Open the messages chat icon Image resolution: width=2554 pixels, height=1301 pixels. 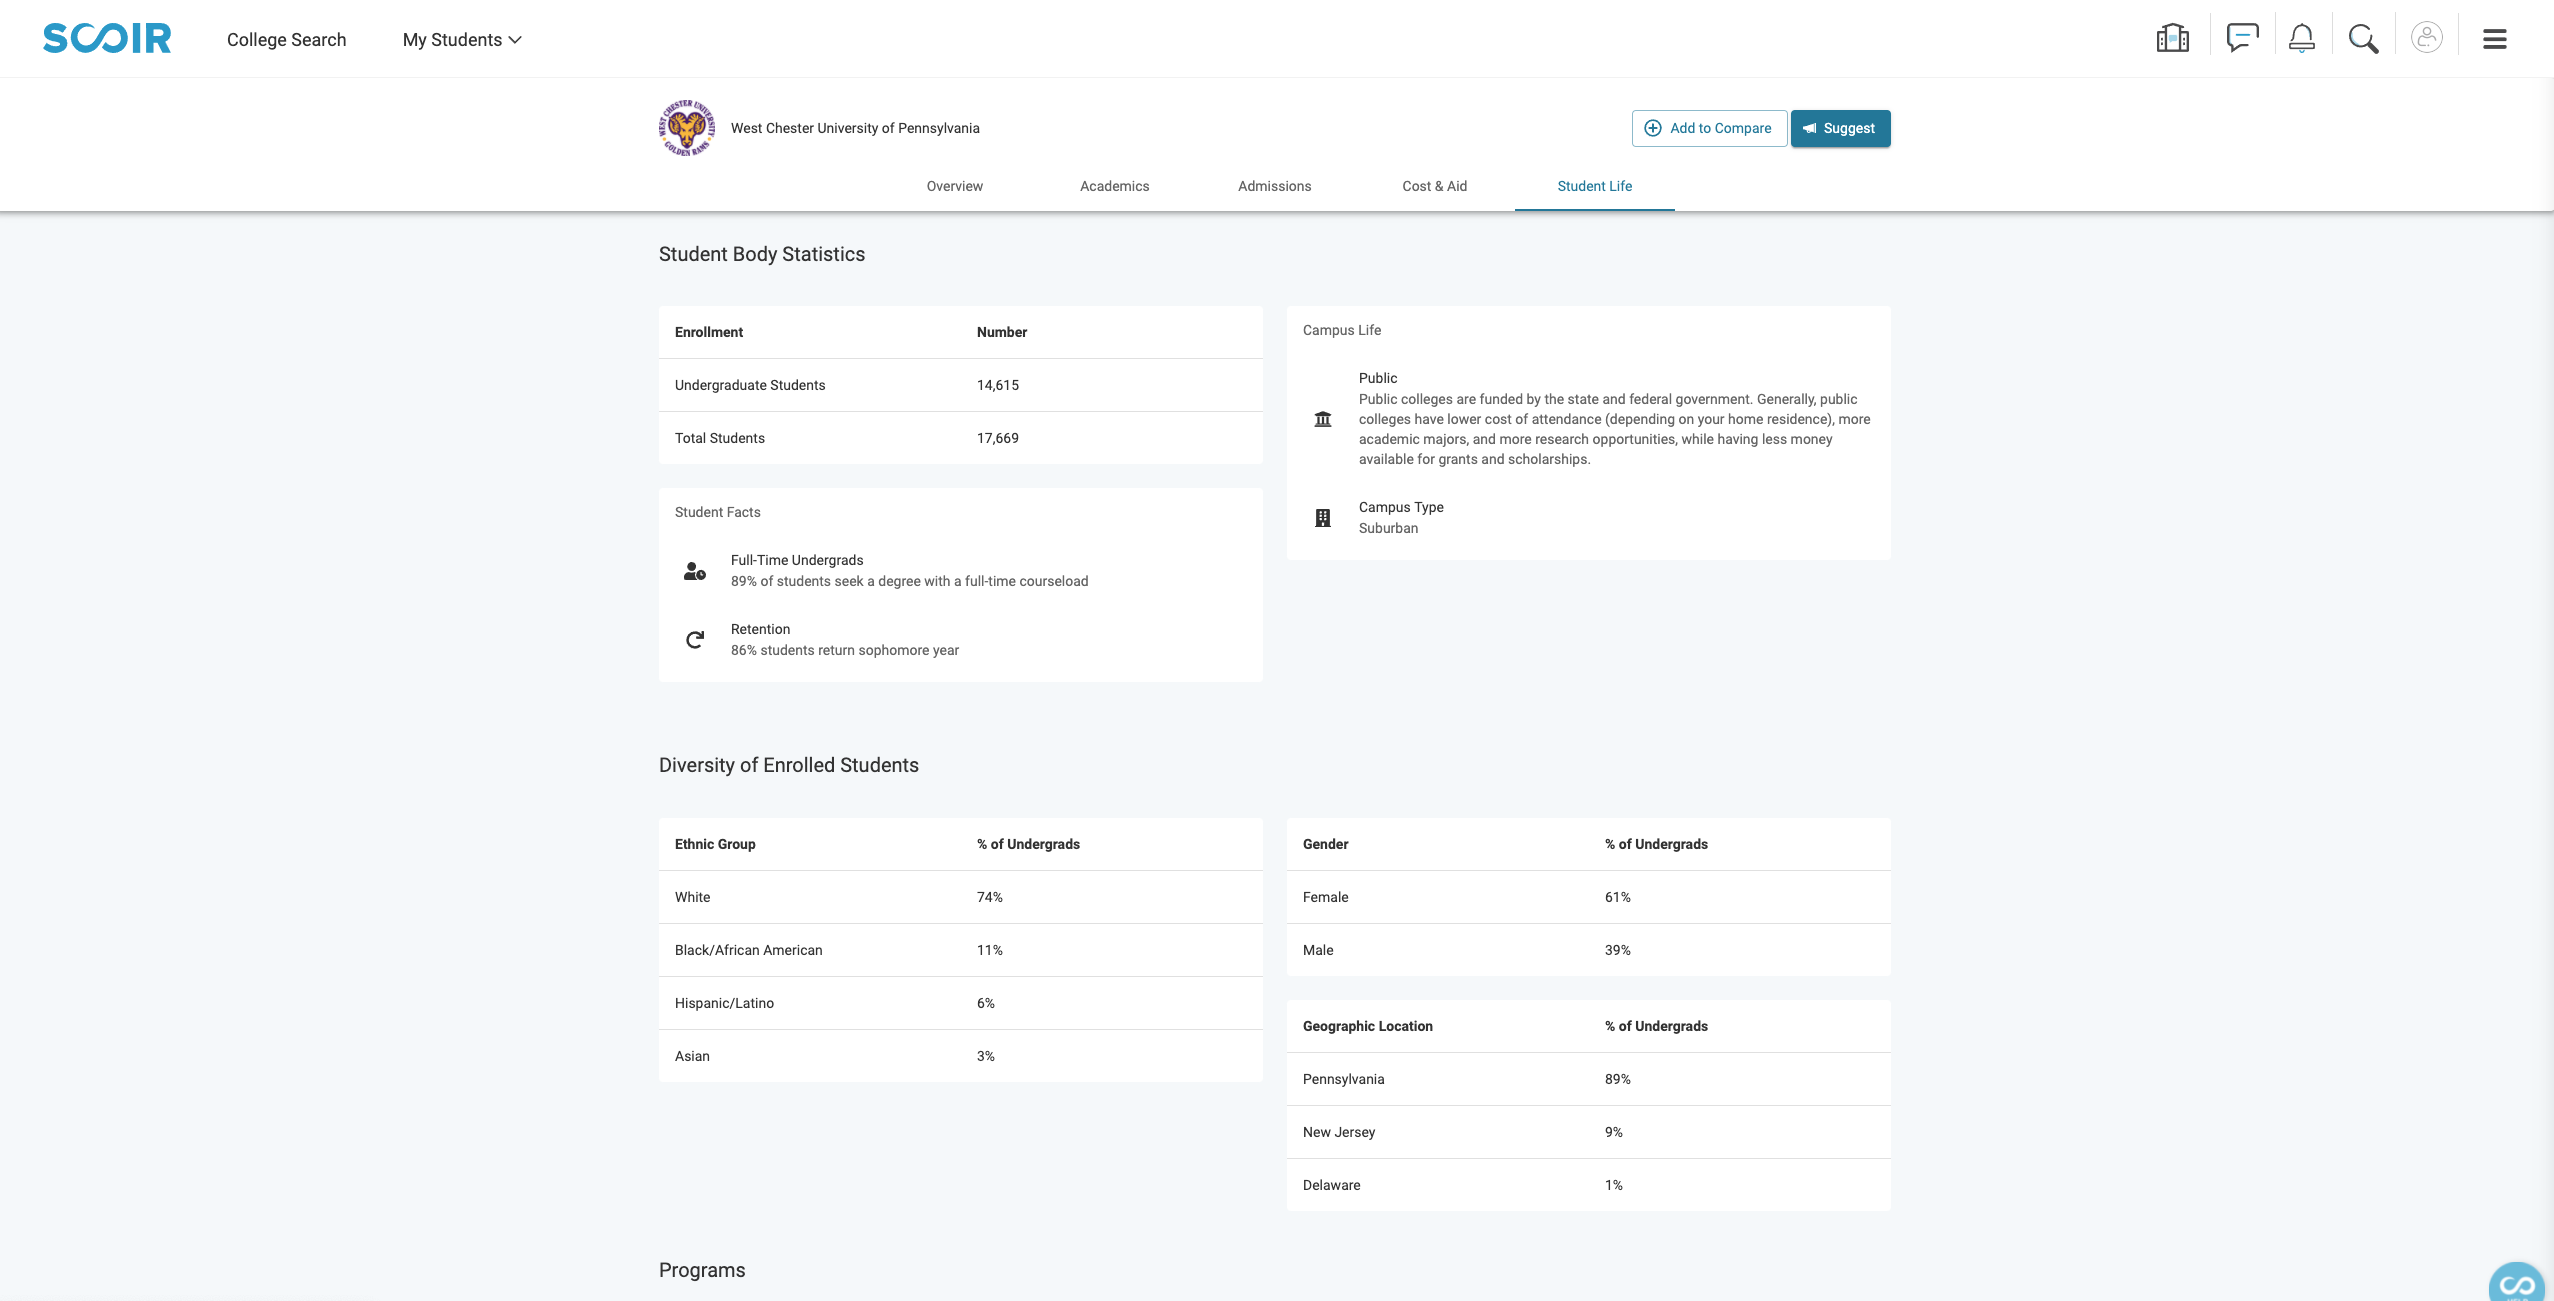tap(2242, 39)
